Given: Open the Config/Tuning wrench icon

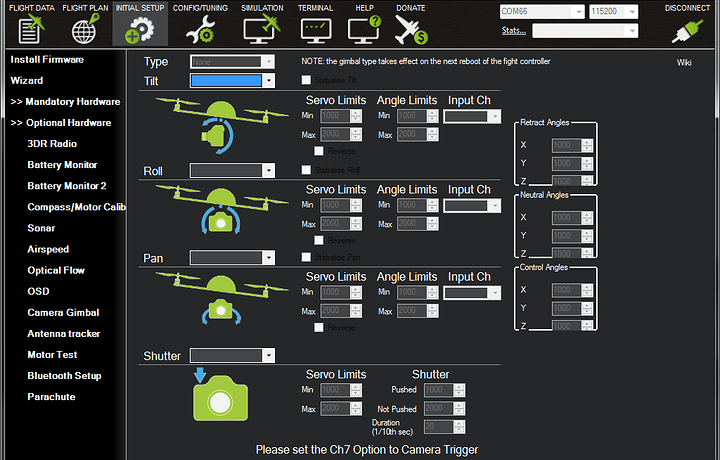Looking at the screenshot, I should pos(200,30).
